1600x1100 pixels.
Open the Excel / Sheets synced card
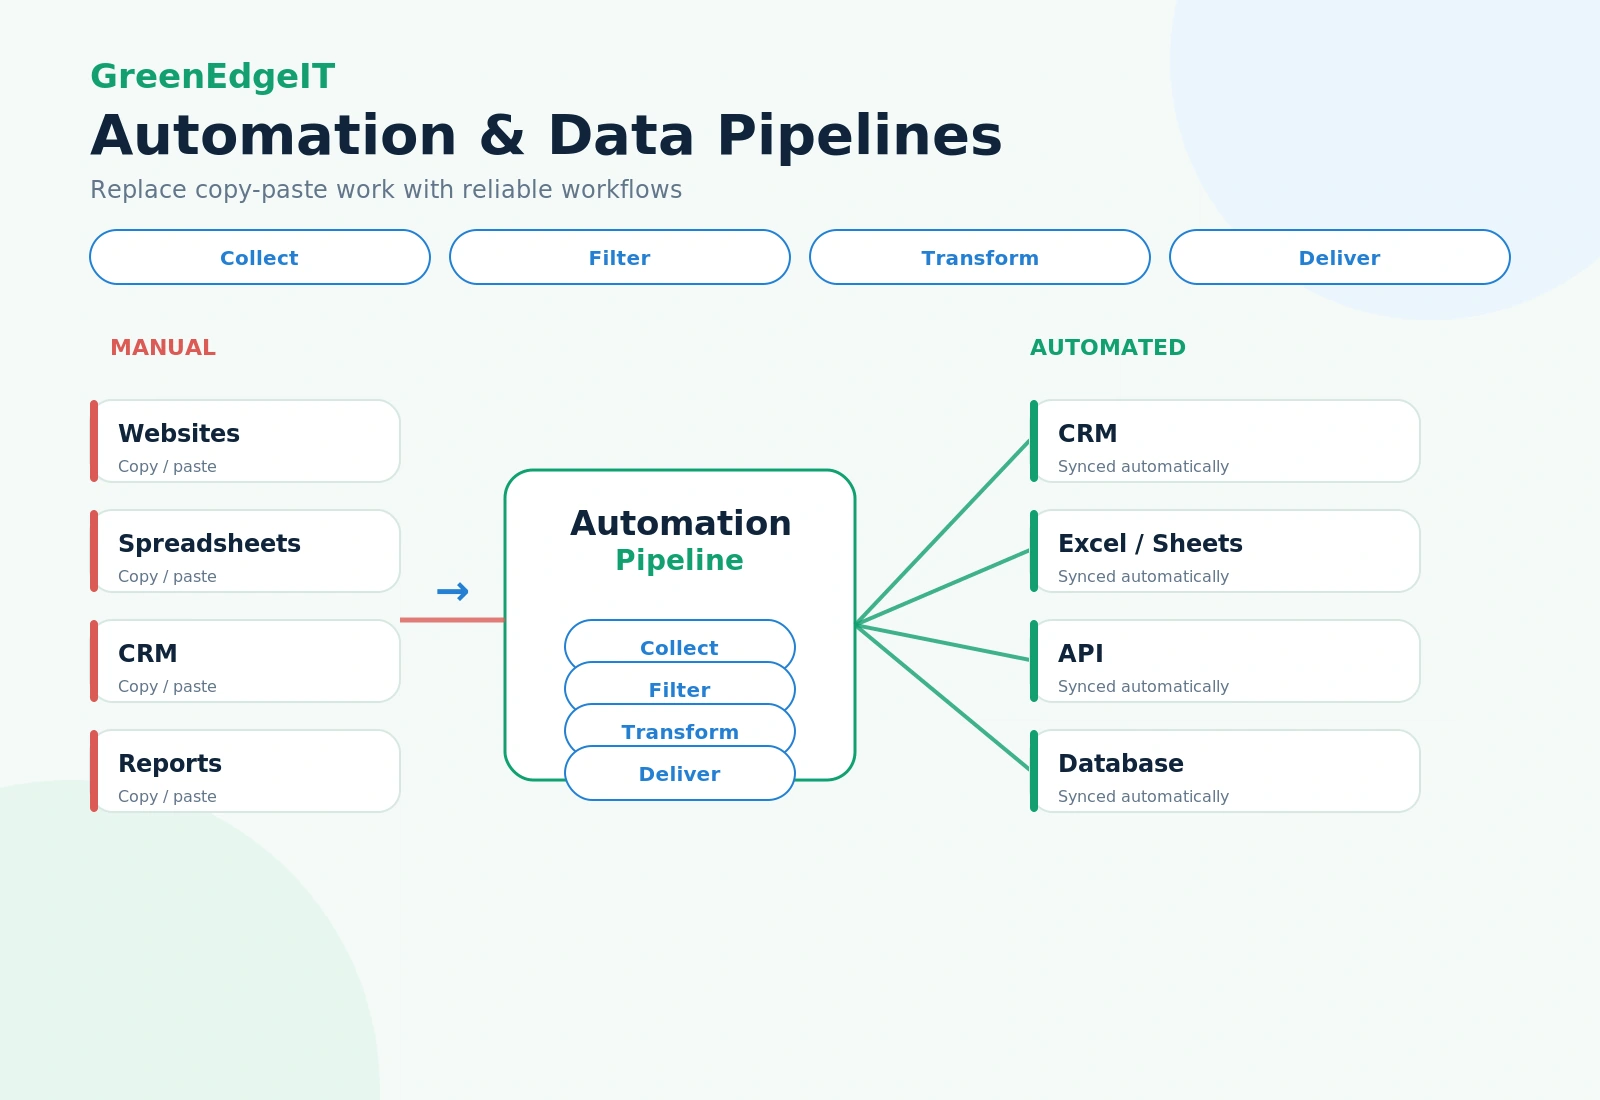(1225, 551)
